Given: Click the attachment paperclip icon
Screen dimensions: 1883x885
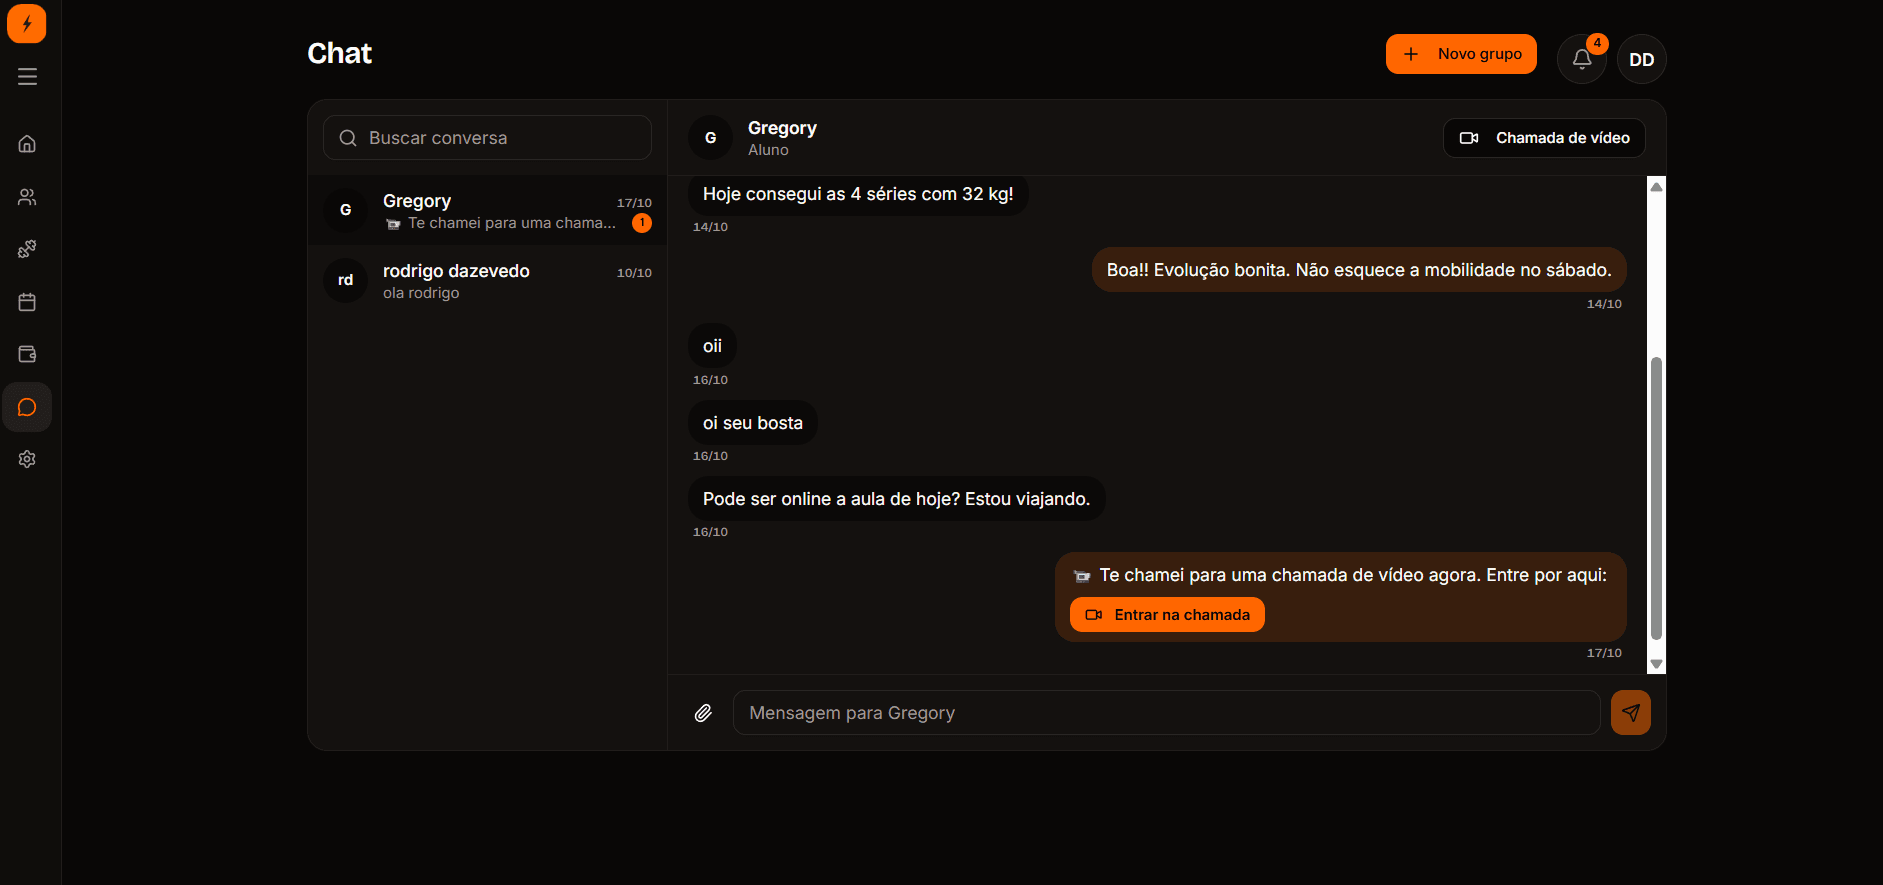Looking at the screenshot, I should coord(703,713).
